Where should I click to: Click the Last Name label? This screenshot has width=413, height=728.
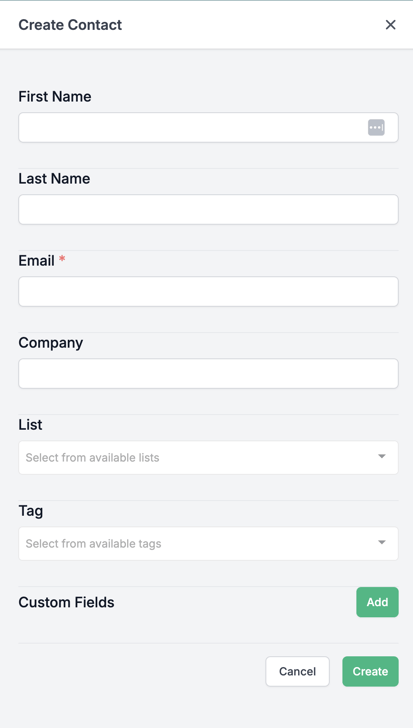pos(54,179)
